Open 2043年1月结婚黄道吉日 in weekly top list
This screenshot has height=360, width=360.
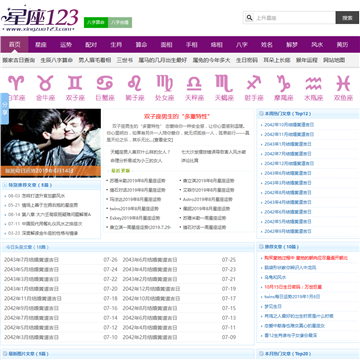[x=288, y=144]
